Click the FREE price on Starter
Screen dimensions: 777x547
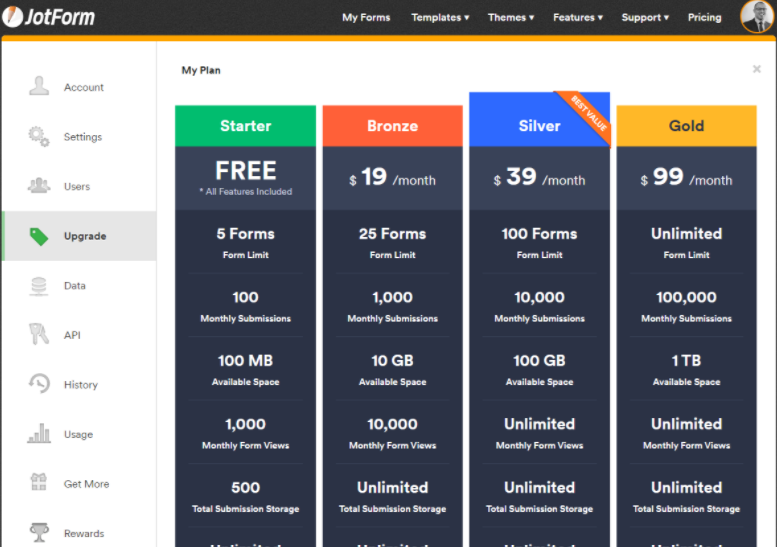246,170
